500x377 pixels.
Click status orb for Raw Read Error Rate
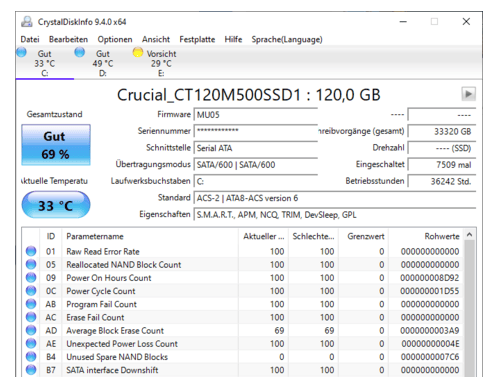(31, 251)
